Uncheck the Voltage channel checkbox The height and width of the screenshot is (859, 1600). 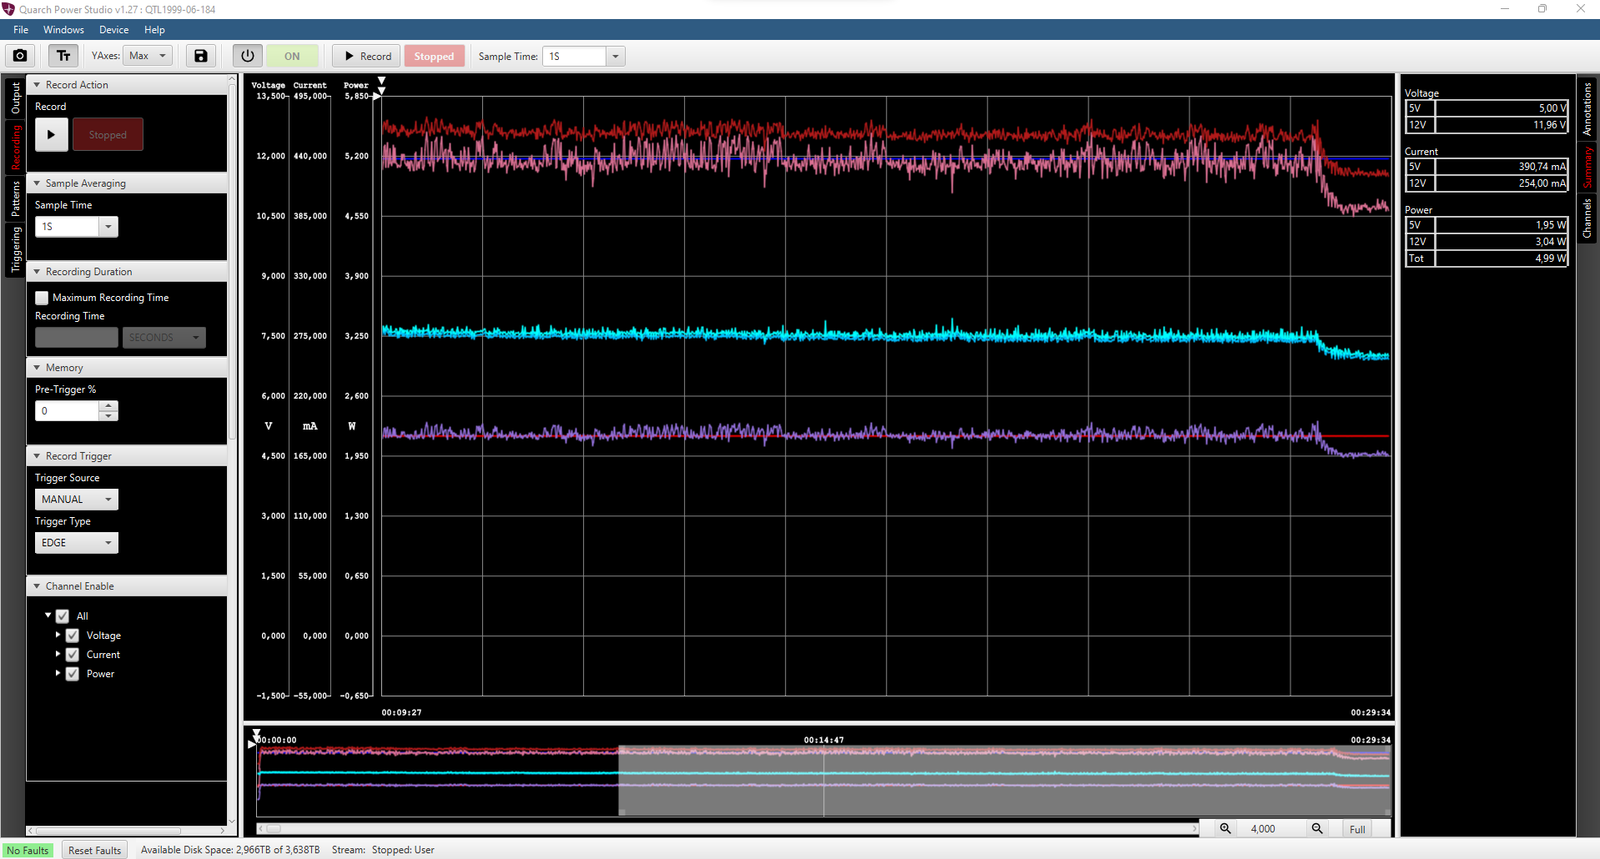tap(72, 636)
